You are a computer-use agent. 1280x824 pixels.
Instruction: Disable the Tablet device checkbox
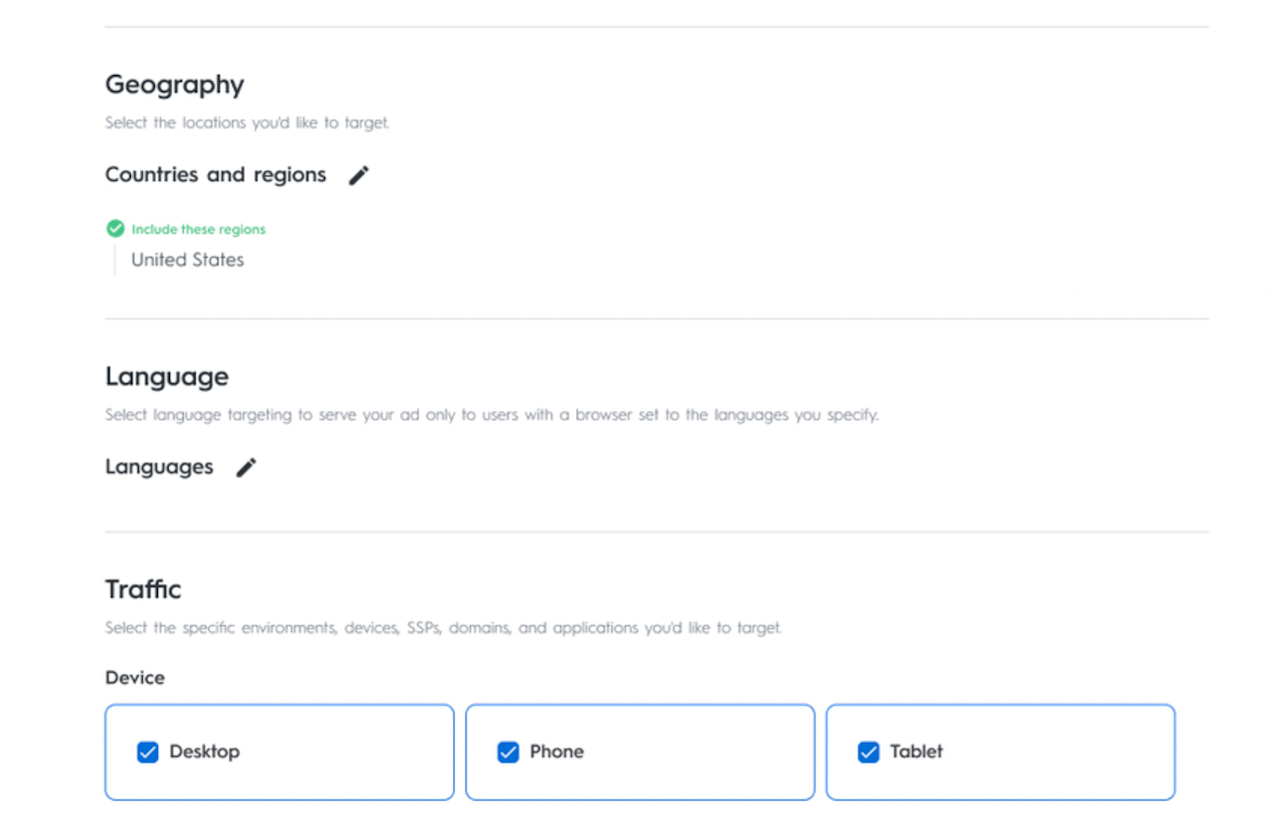[868, 752]
